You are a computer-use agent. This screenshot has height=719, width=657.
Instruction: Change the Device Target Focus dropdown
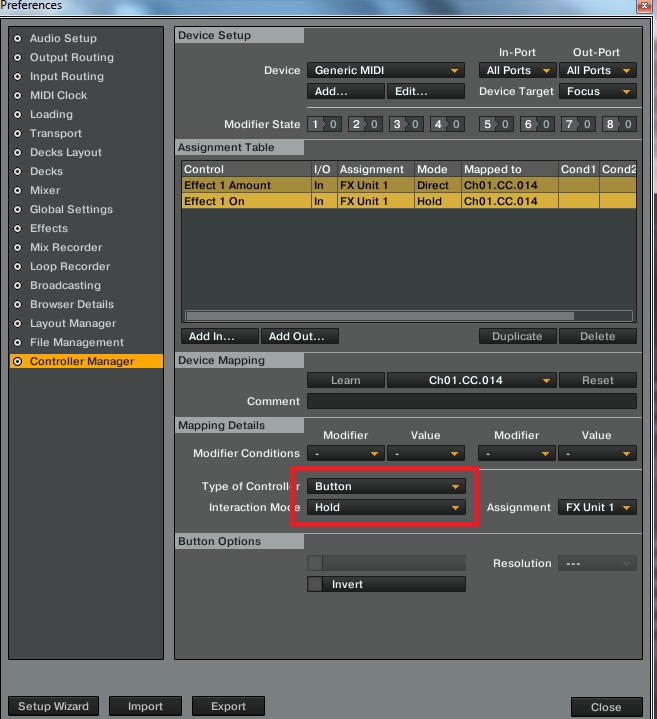pyautogui.click(x=598, y=91)
